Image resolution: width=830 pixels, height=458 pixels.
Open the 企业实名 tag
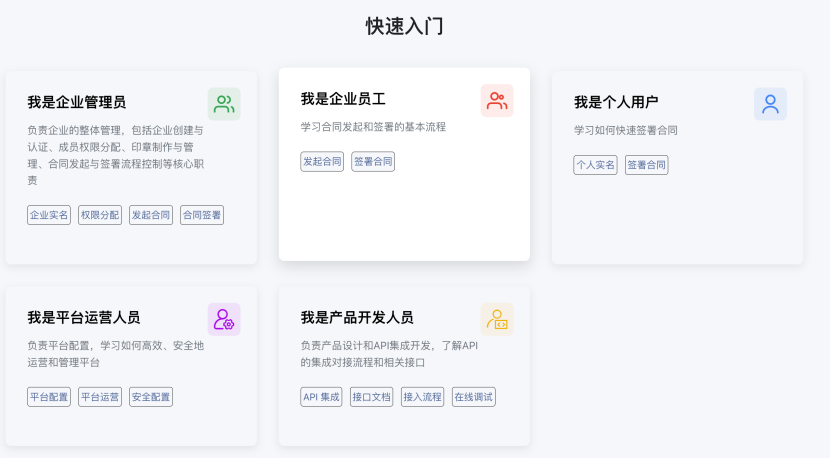(49, 215)
